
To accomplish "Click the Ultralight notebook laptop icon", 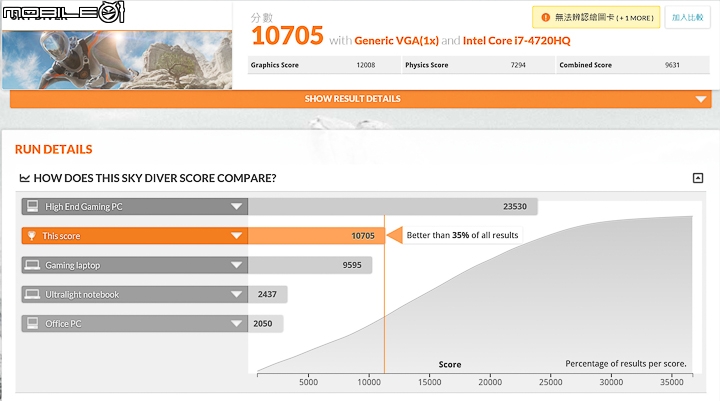I will point(32,294).
